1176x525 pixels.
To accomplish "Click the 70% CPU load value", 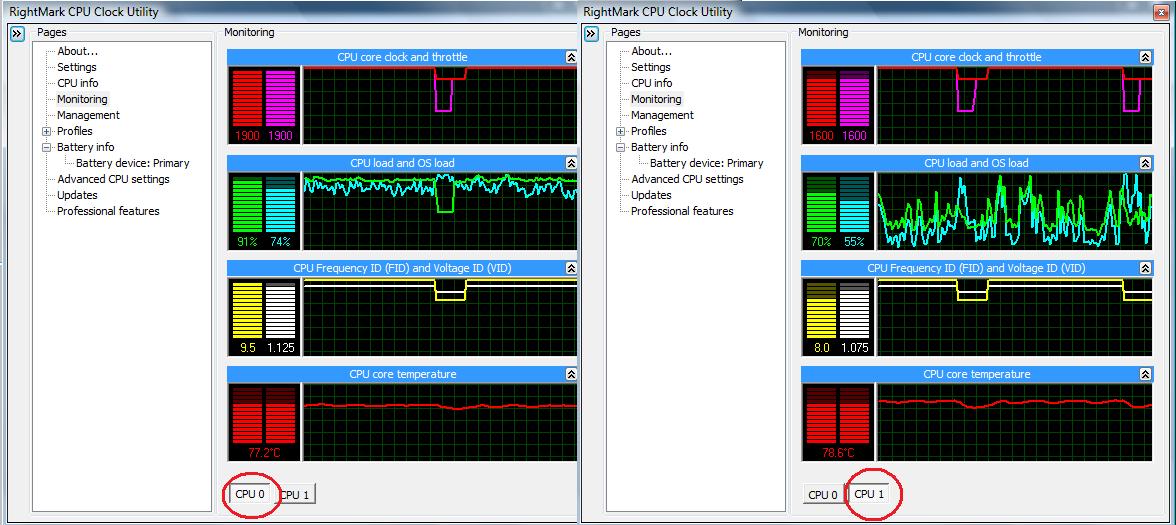I will click(820, 242).
